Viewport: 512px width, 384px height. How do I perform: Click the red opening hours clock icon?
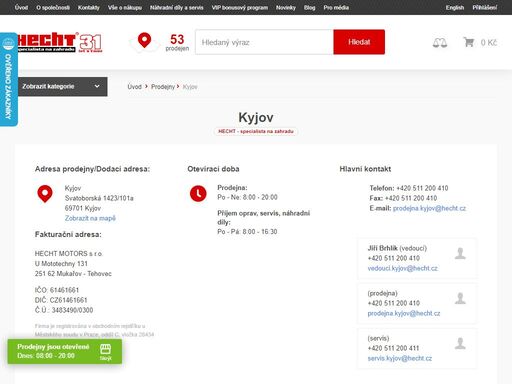[x=198, y=193]
